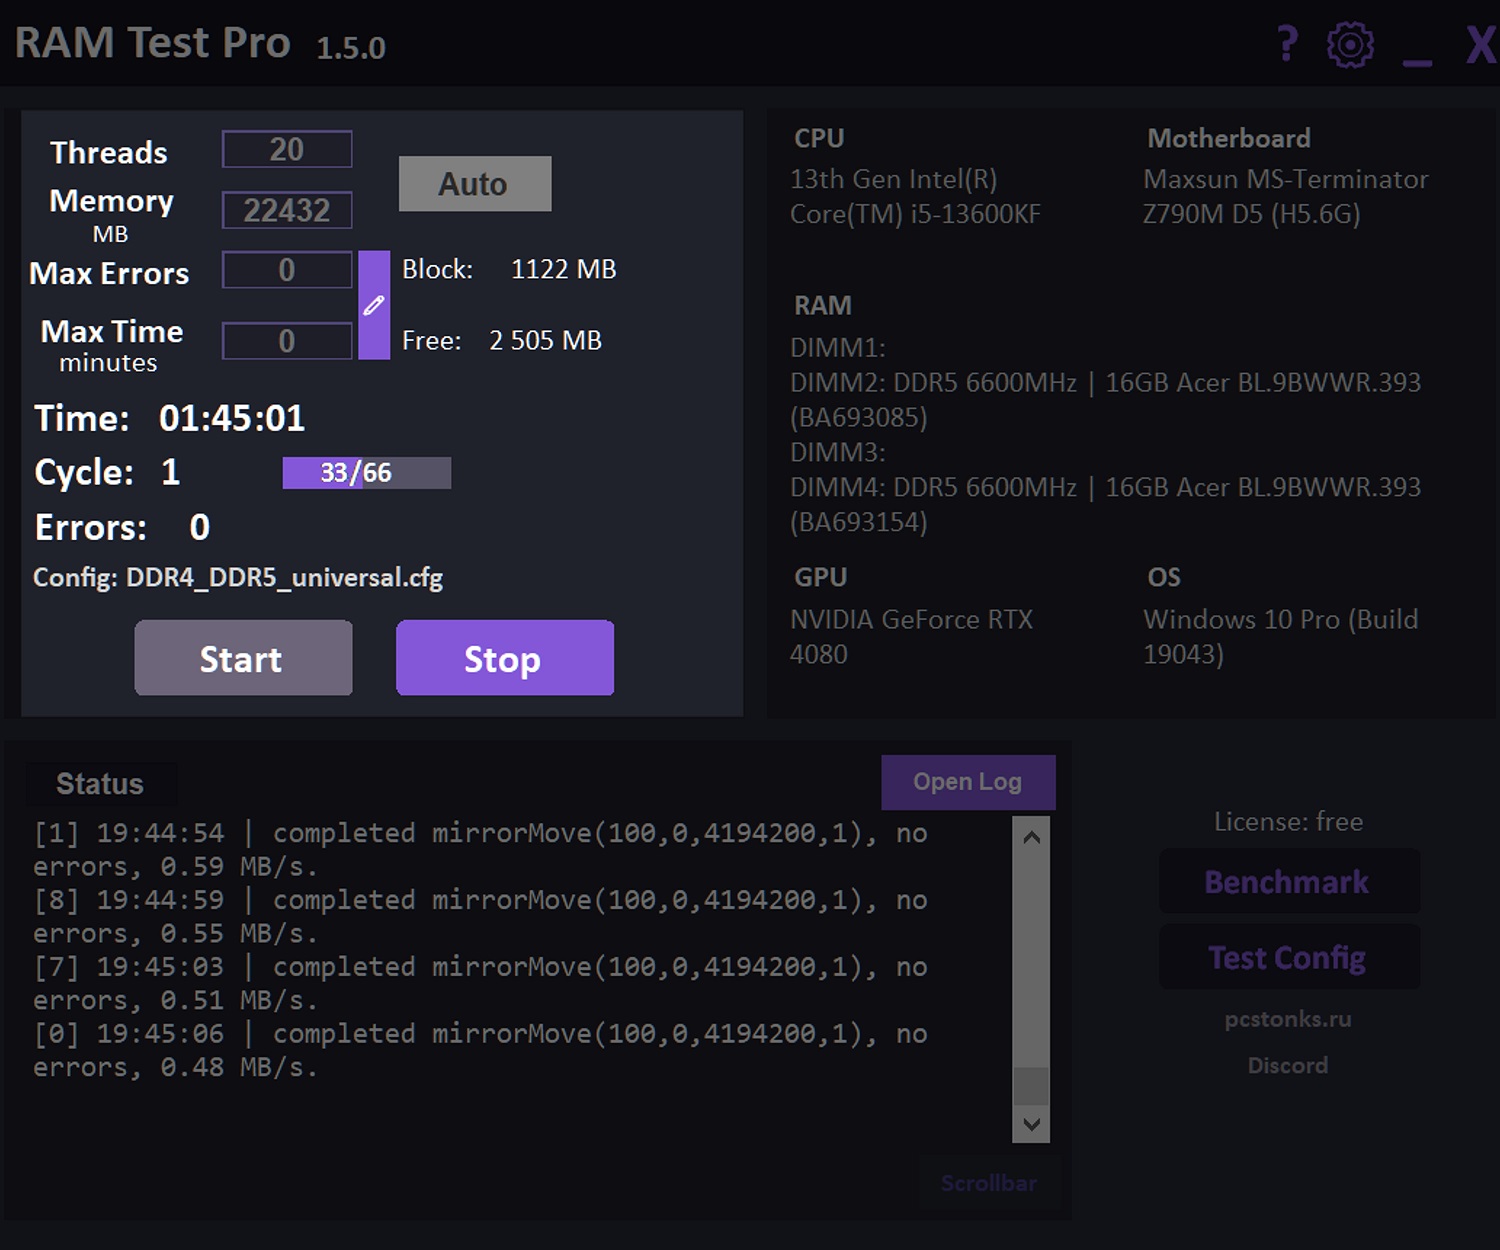This screenshot has width=1500, height=1250.
Task: Click the pencil edit icon beside Max Errors
Action: click(x=374, y=305)
